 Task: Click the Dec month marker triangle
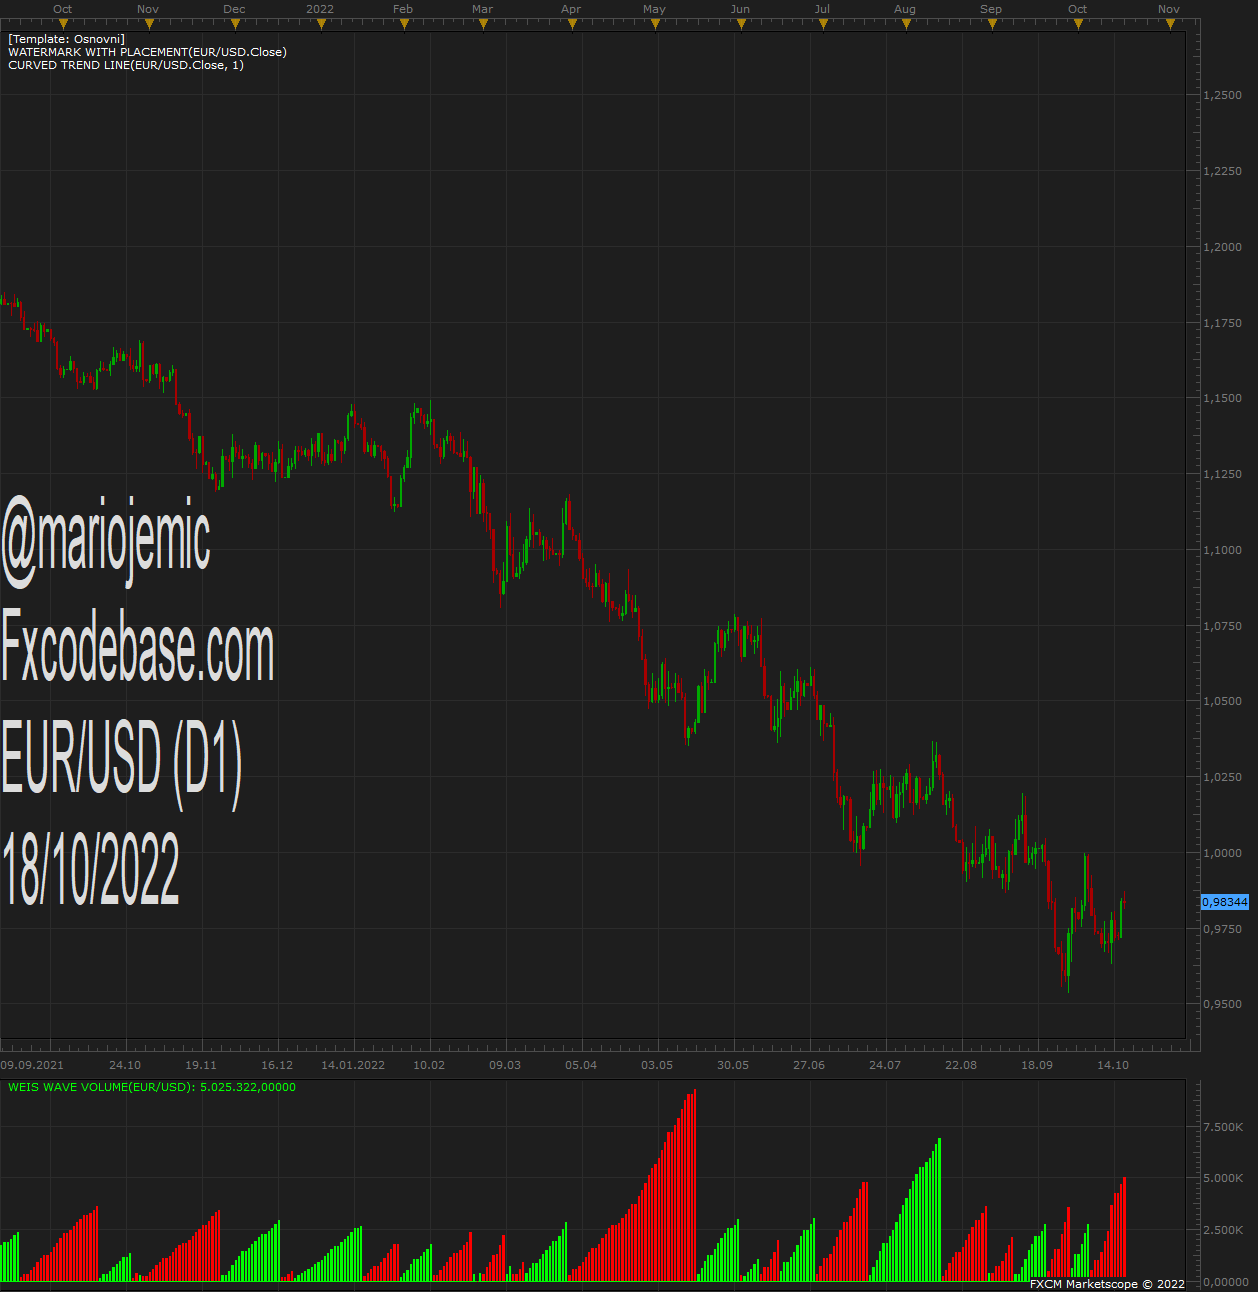point(235,24)
